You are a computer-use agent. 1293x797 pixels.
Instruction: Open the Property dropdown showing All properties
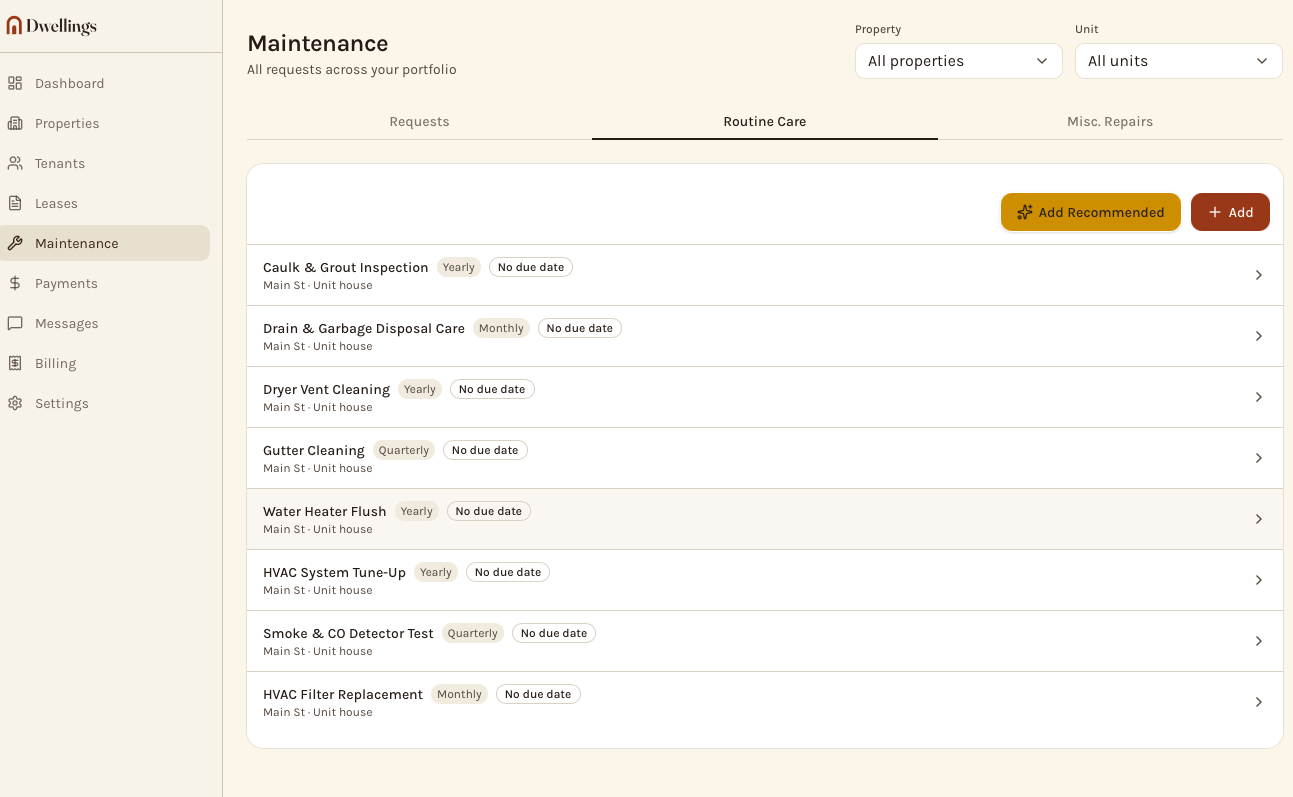[958, 61]
